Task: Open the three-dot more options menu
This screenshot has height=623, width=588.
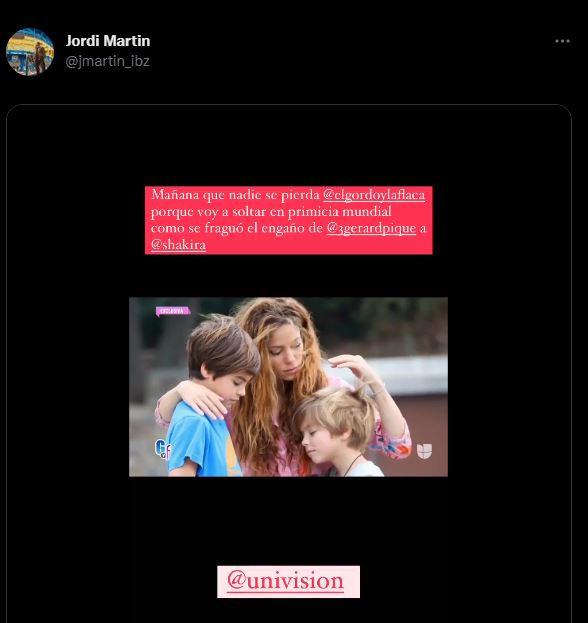Action: click(x=562, y=41)
